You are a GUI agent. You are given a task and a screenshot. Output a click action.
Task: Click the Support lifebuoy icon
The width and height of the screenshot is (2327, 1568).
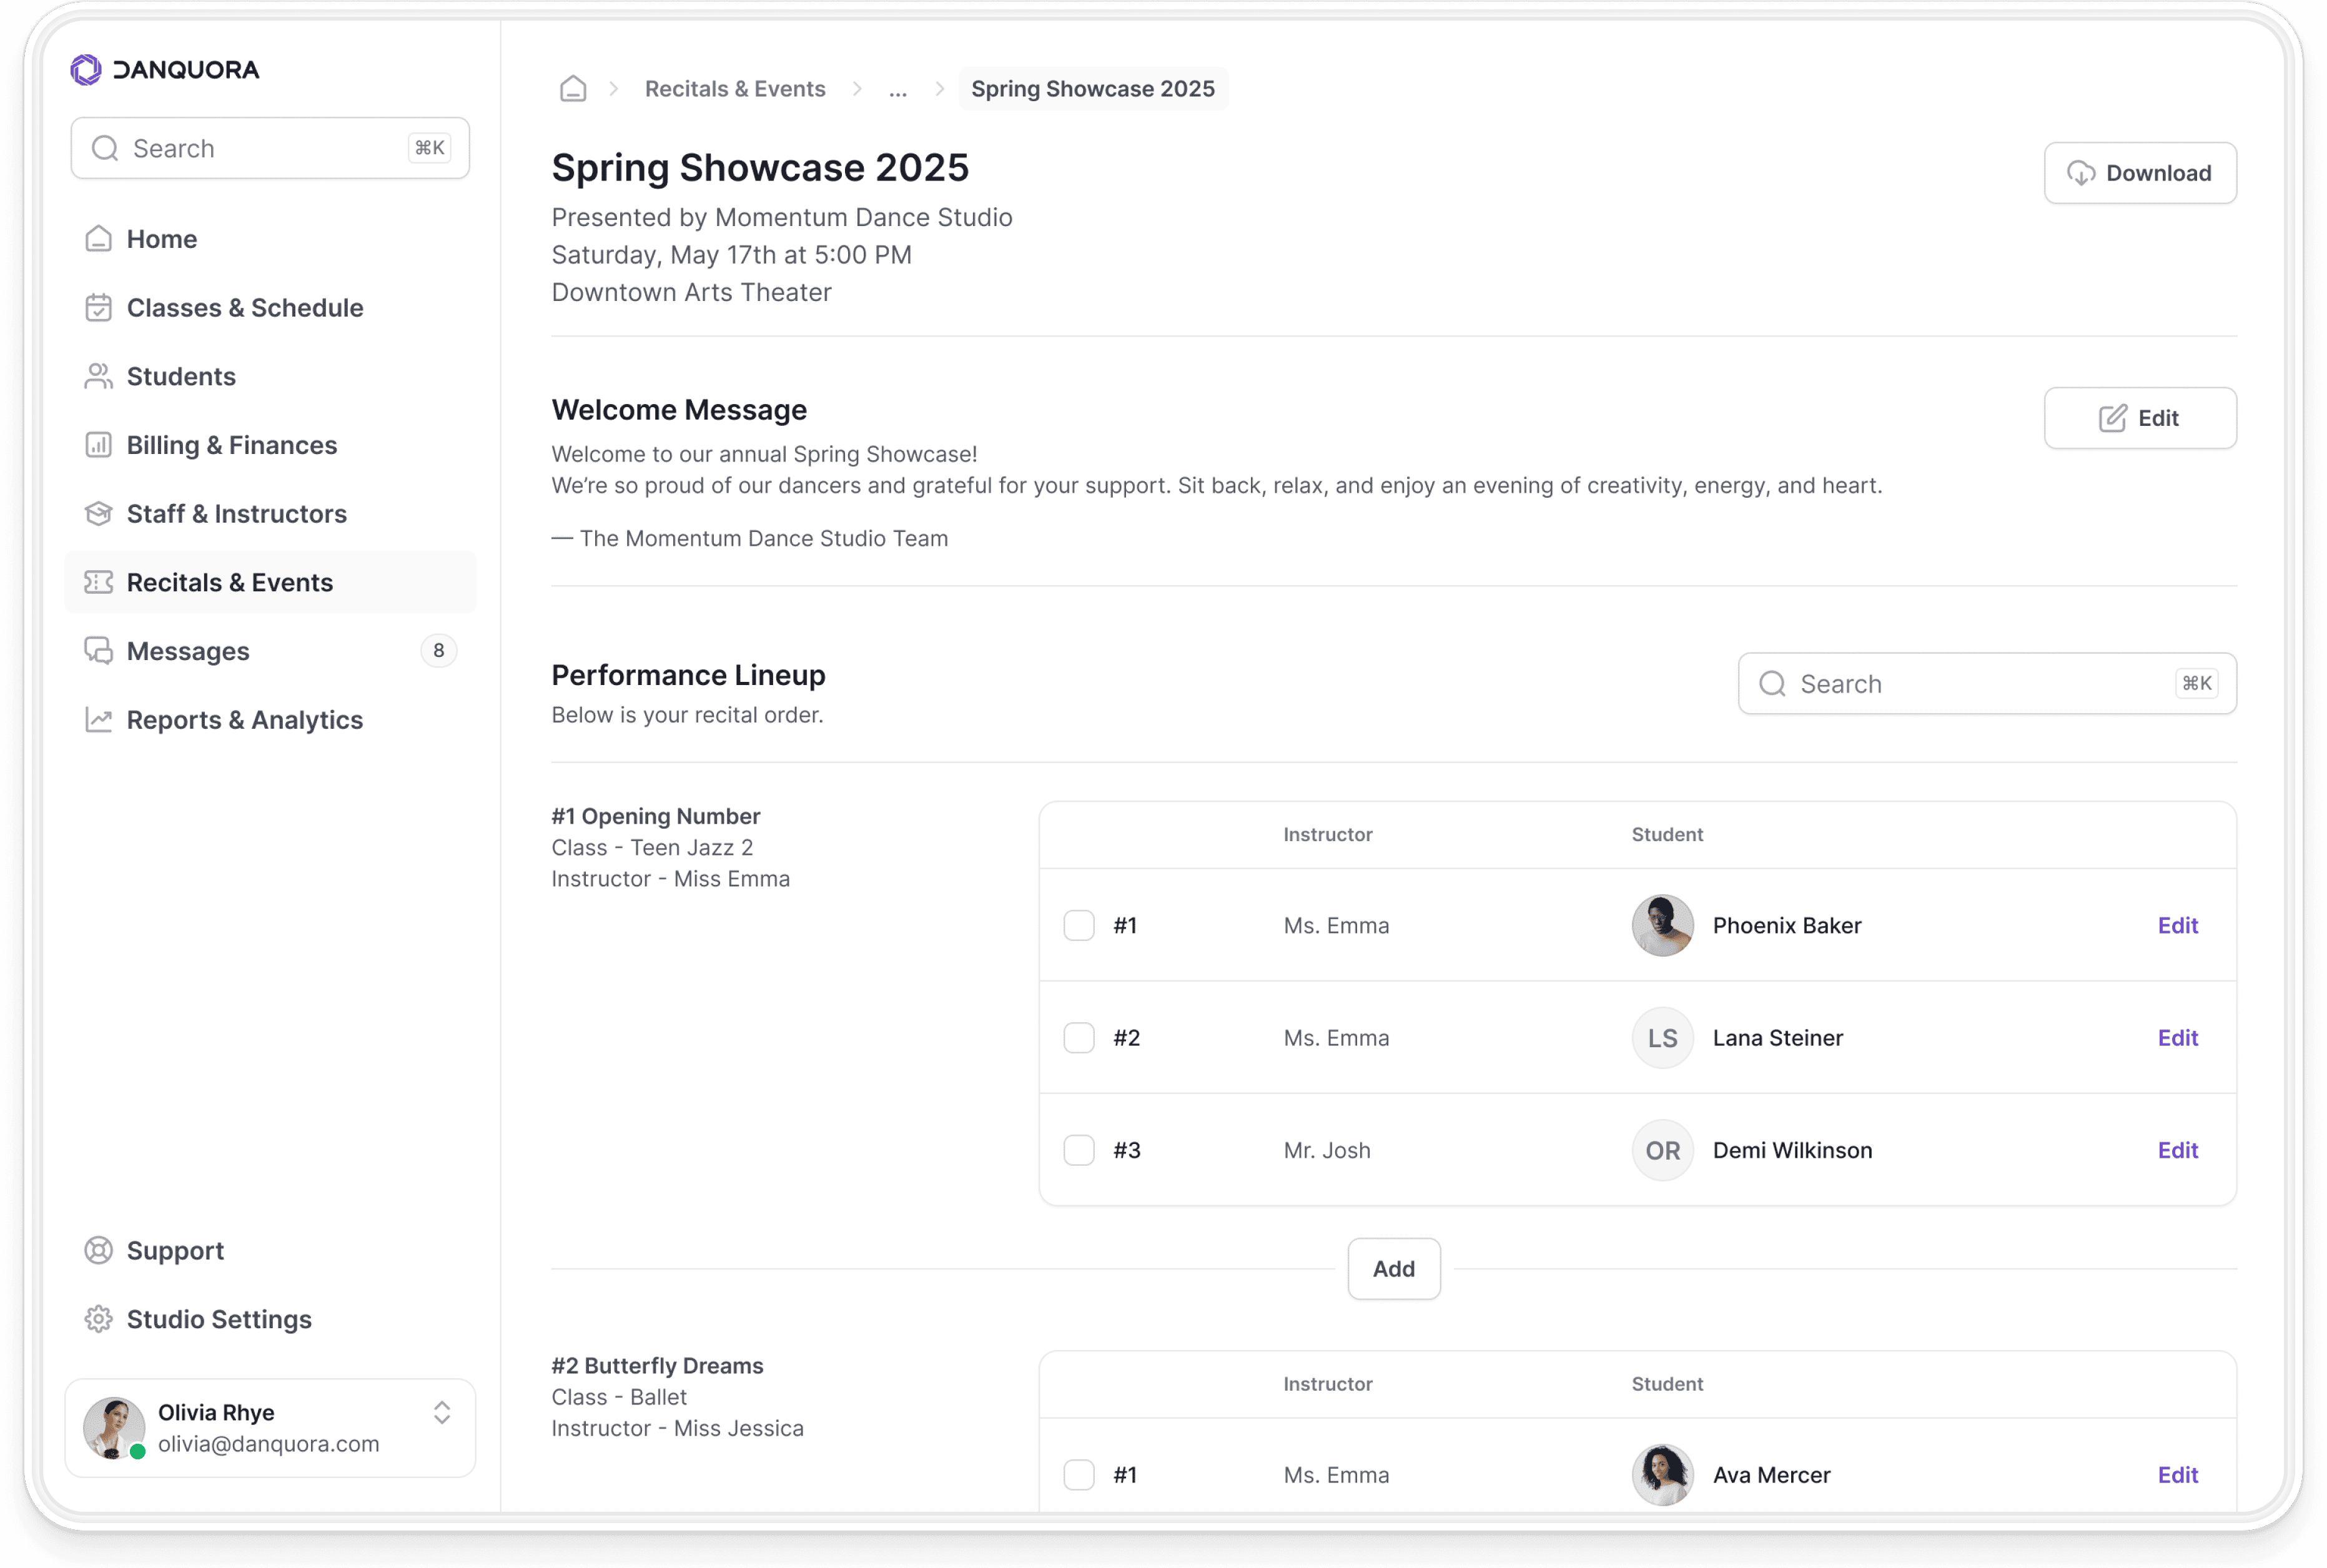pyautogui.click(x=98, y=1250)
